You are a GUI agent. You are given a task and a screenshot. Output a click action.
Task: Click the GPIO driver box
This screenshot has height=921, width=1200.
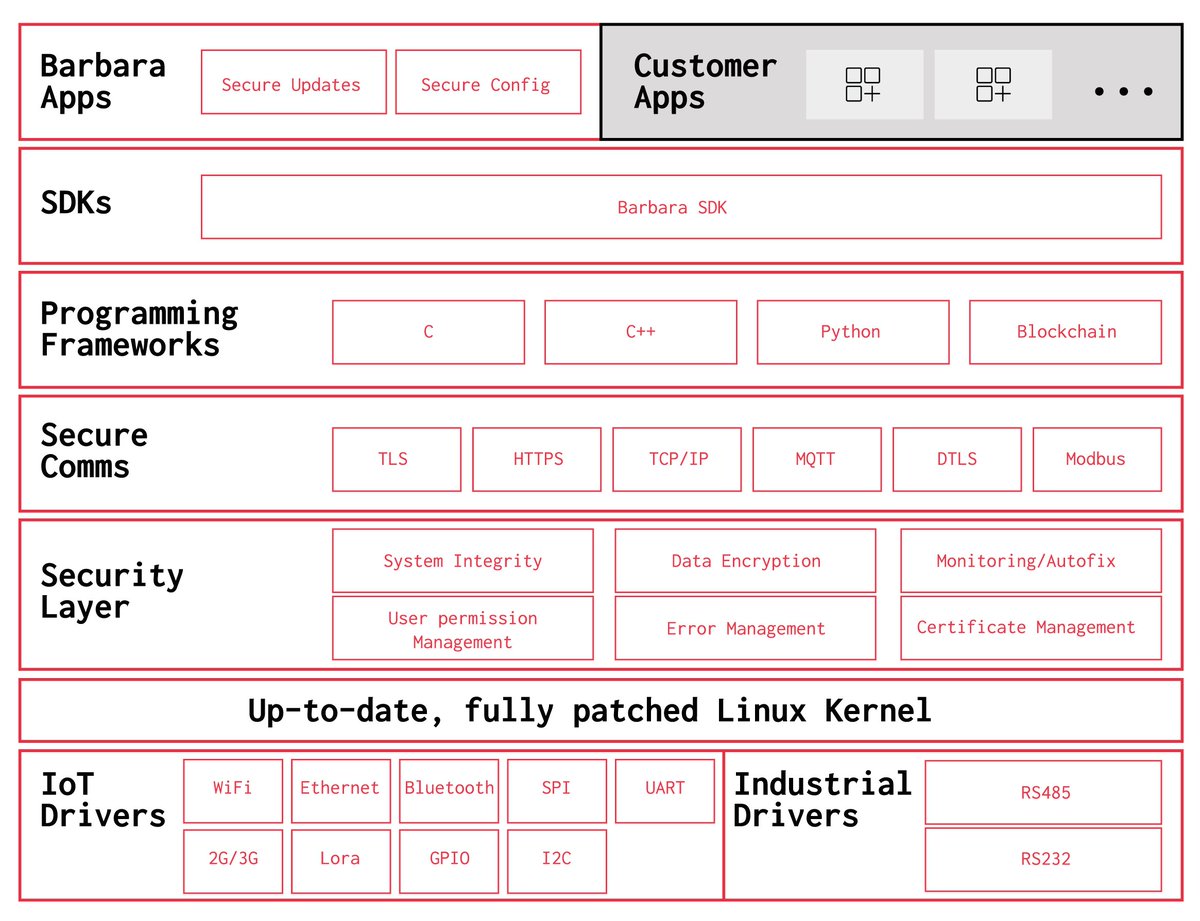449,861
